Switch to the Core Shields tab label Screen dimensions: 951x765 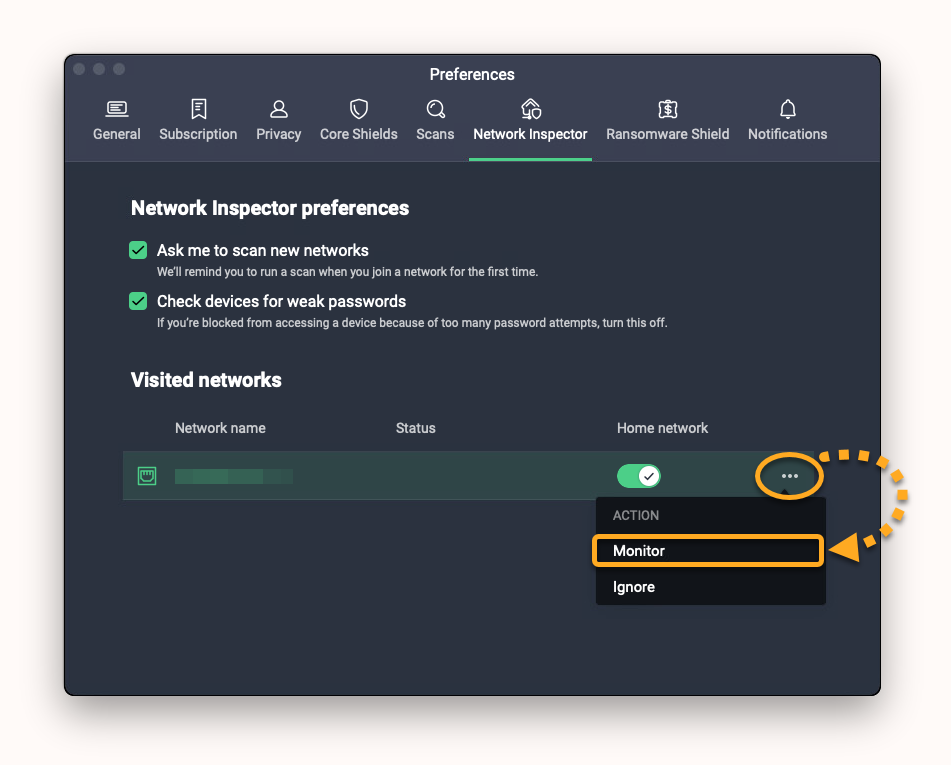click(x=358, y=134)
